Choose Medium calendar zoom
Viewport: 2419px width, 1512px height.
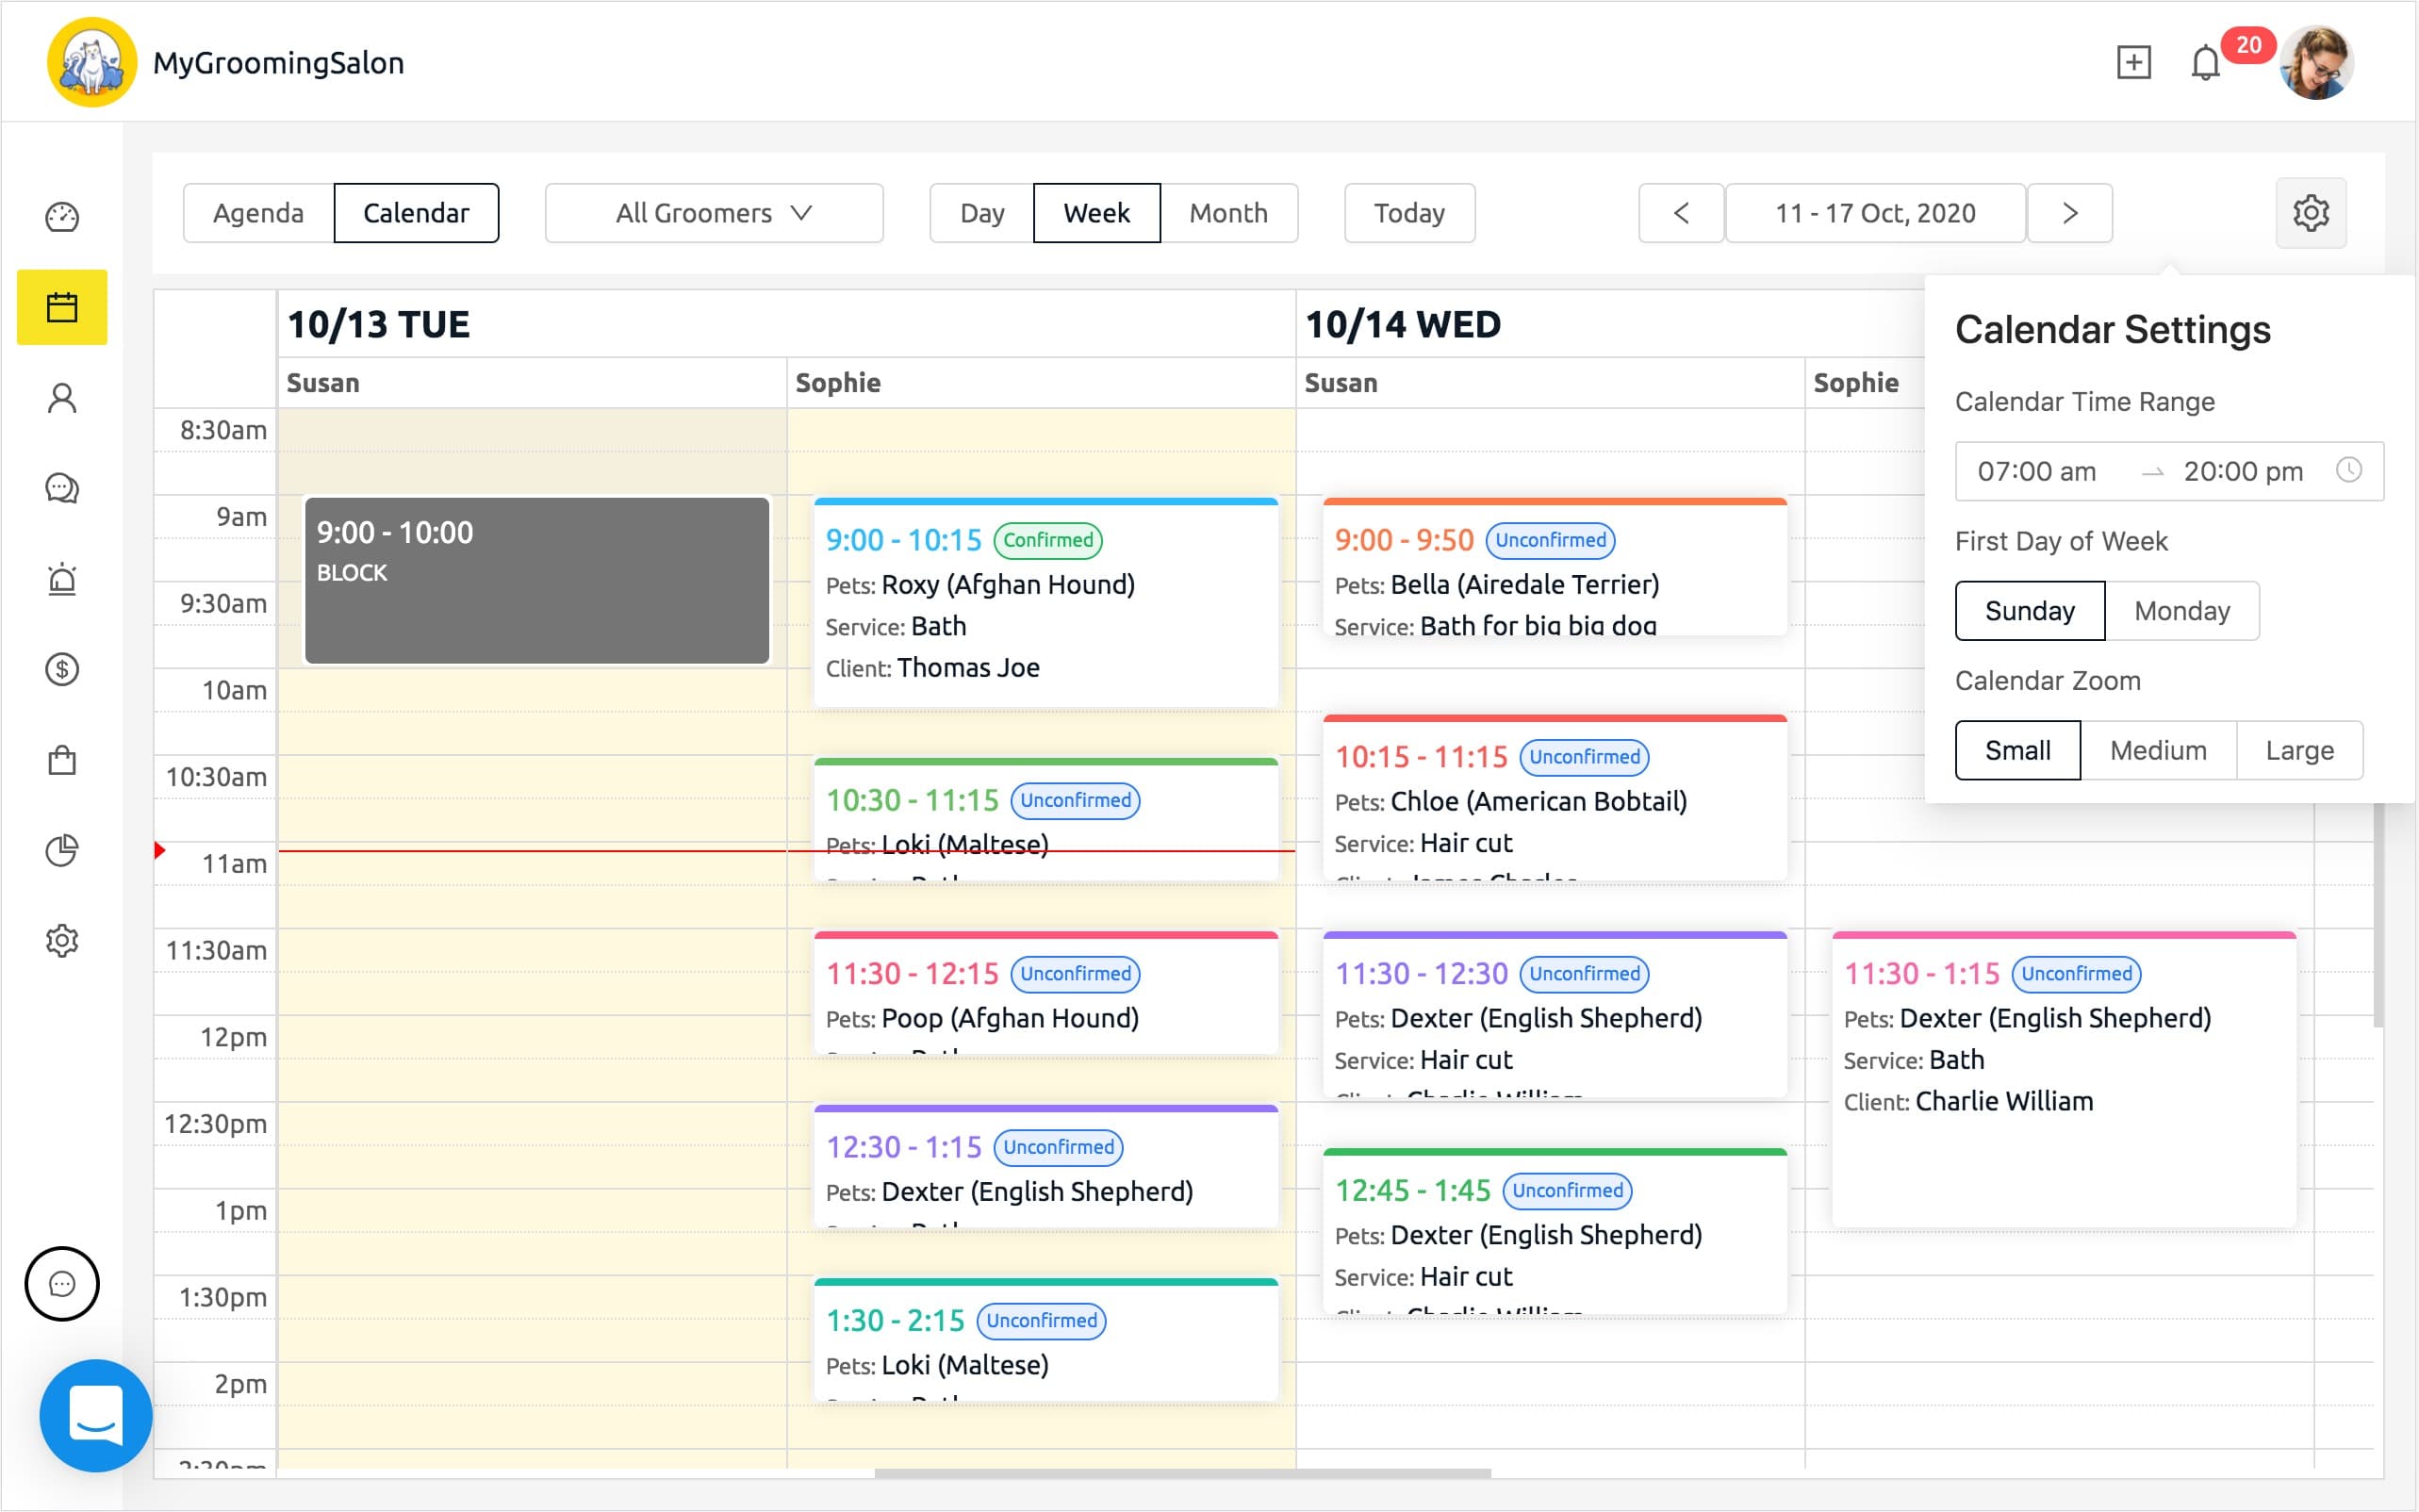click(2157, 750)
